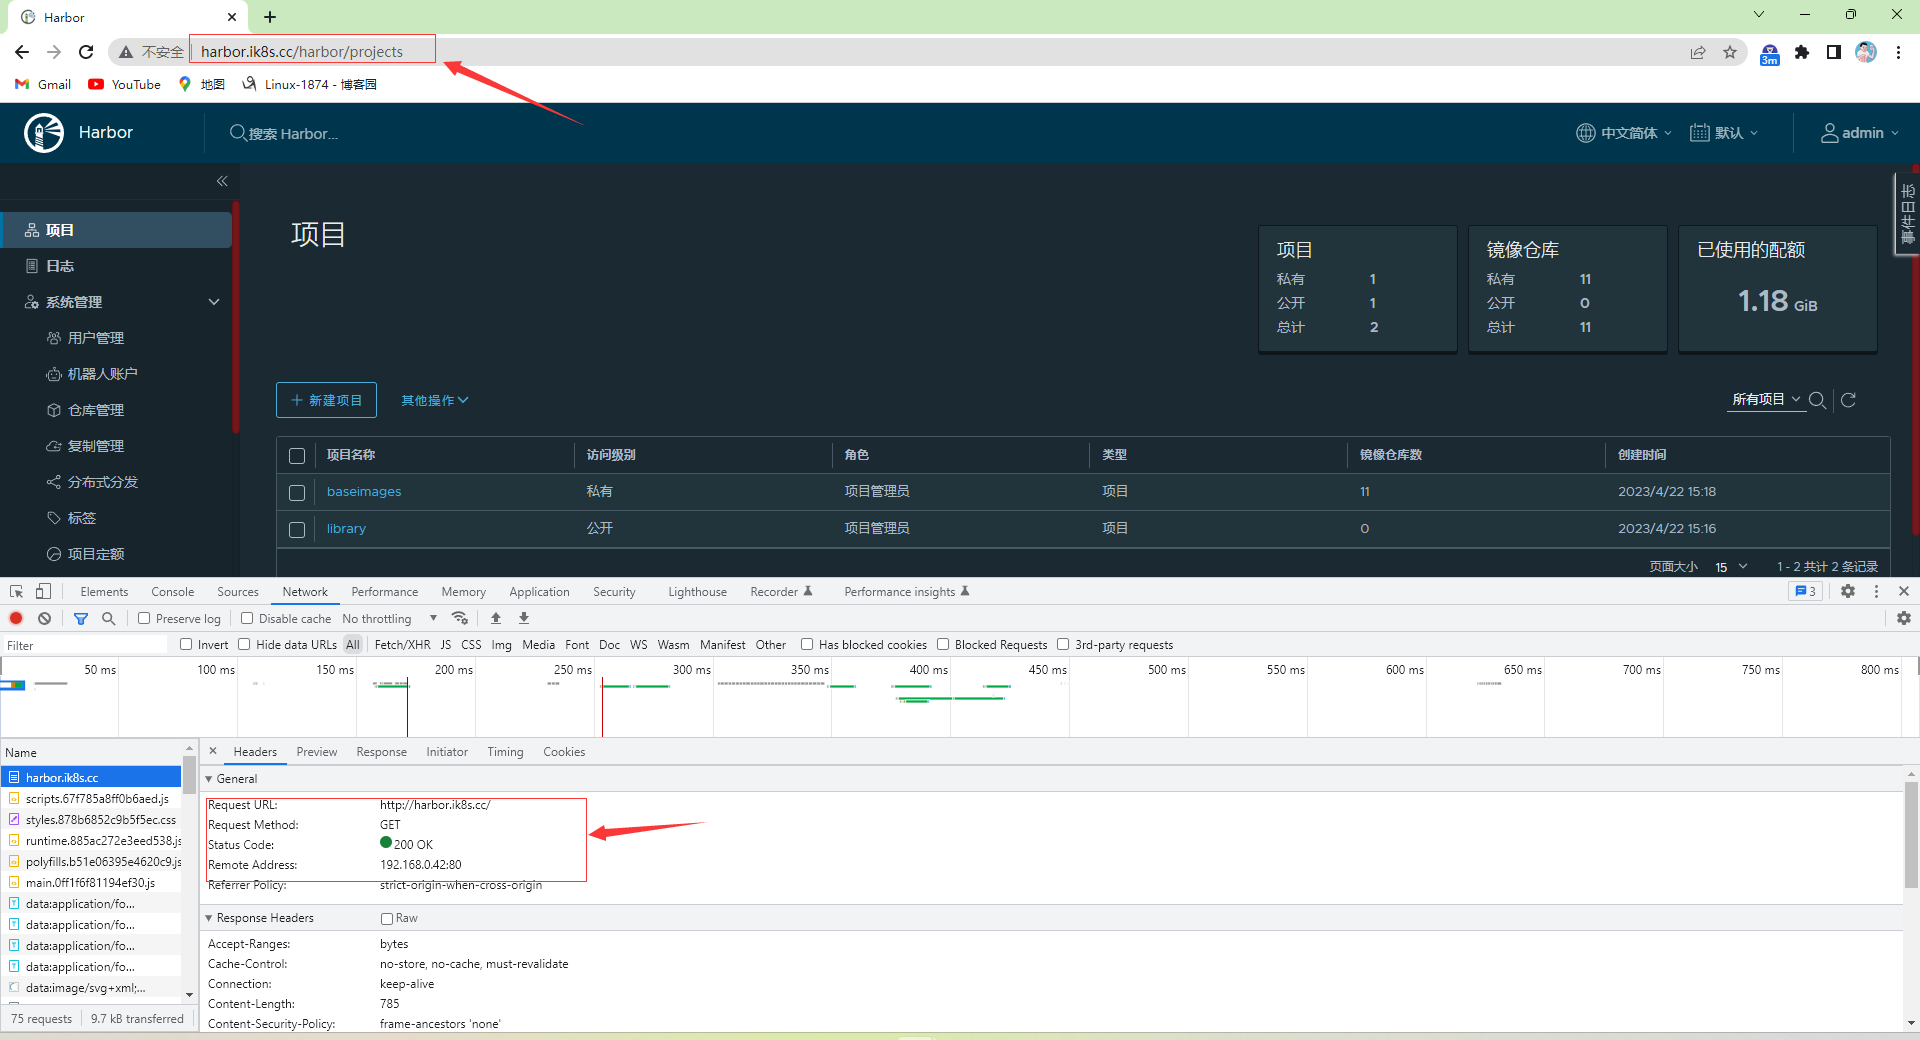The width and height of the screenshot is (1920, 1040).
Task: Click the search magnifier in project list toolbar
Action: 1818,400
